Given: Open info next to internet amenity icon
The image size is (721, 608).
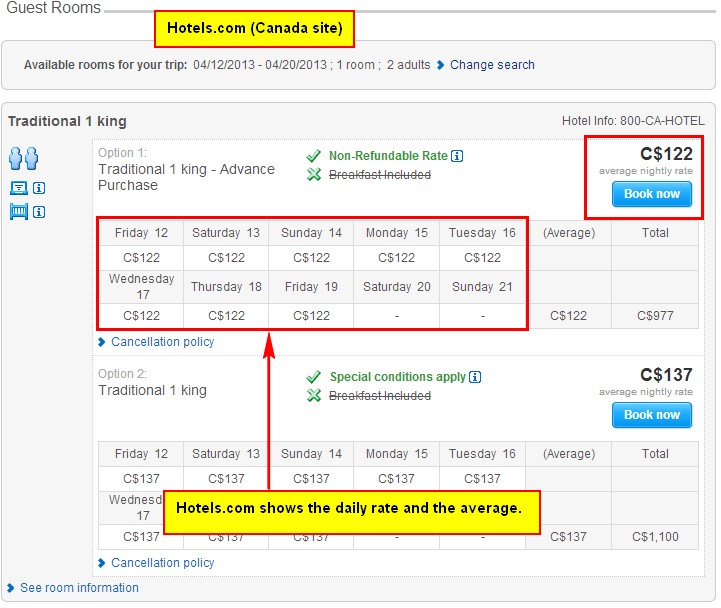Looking at the screenshot, I should pyautogui.click(x=39, y=188).
